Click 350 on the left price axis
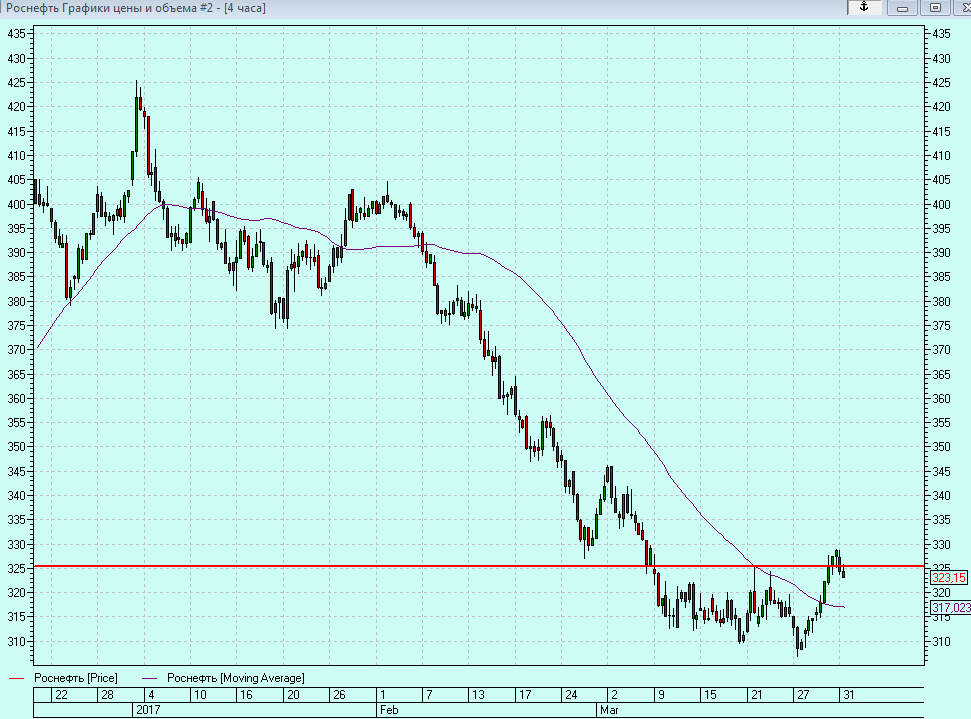Screen dimensions: 971x719 point(17,447)
